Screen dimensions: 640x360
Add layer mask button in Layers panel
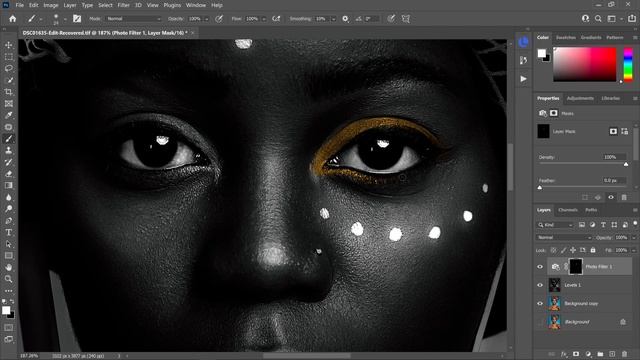click(x=576, y=354)
